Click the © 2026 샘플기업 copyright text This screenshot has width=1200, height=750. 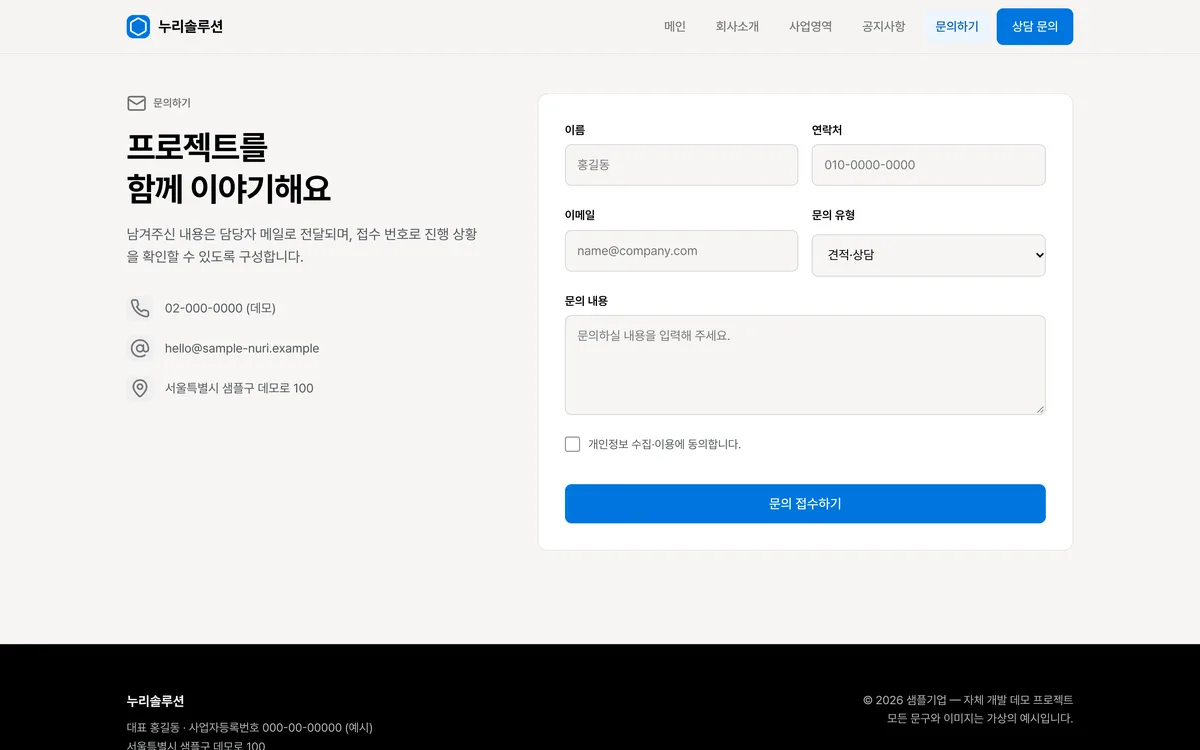pos(968,700)
